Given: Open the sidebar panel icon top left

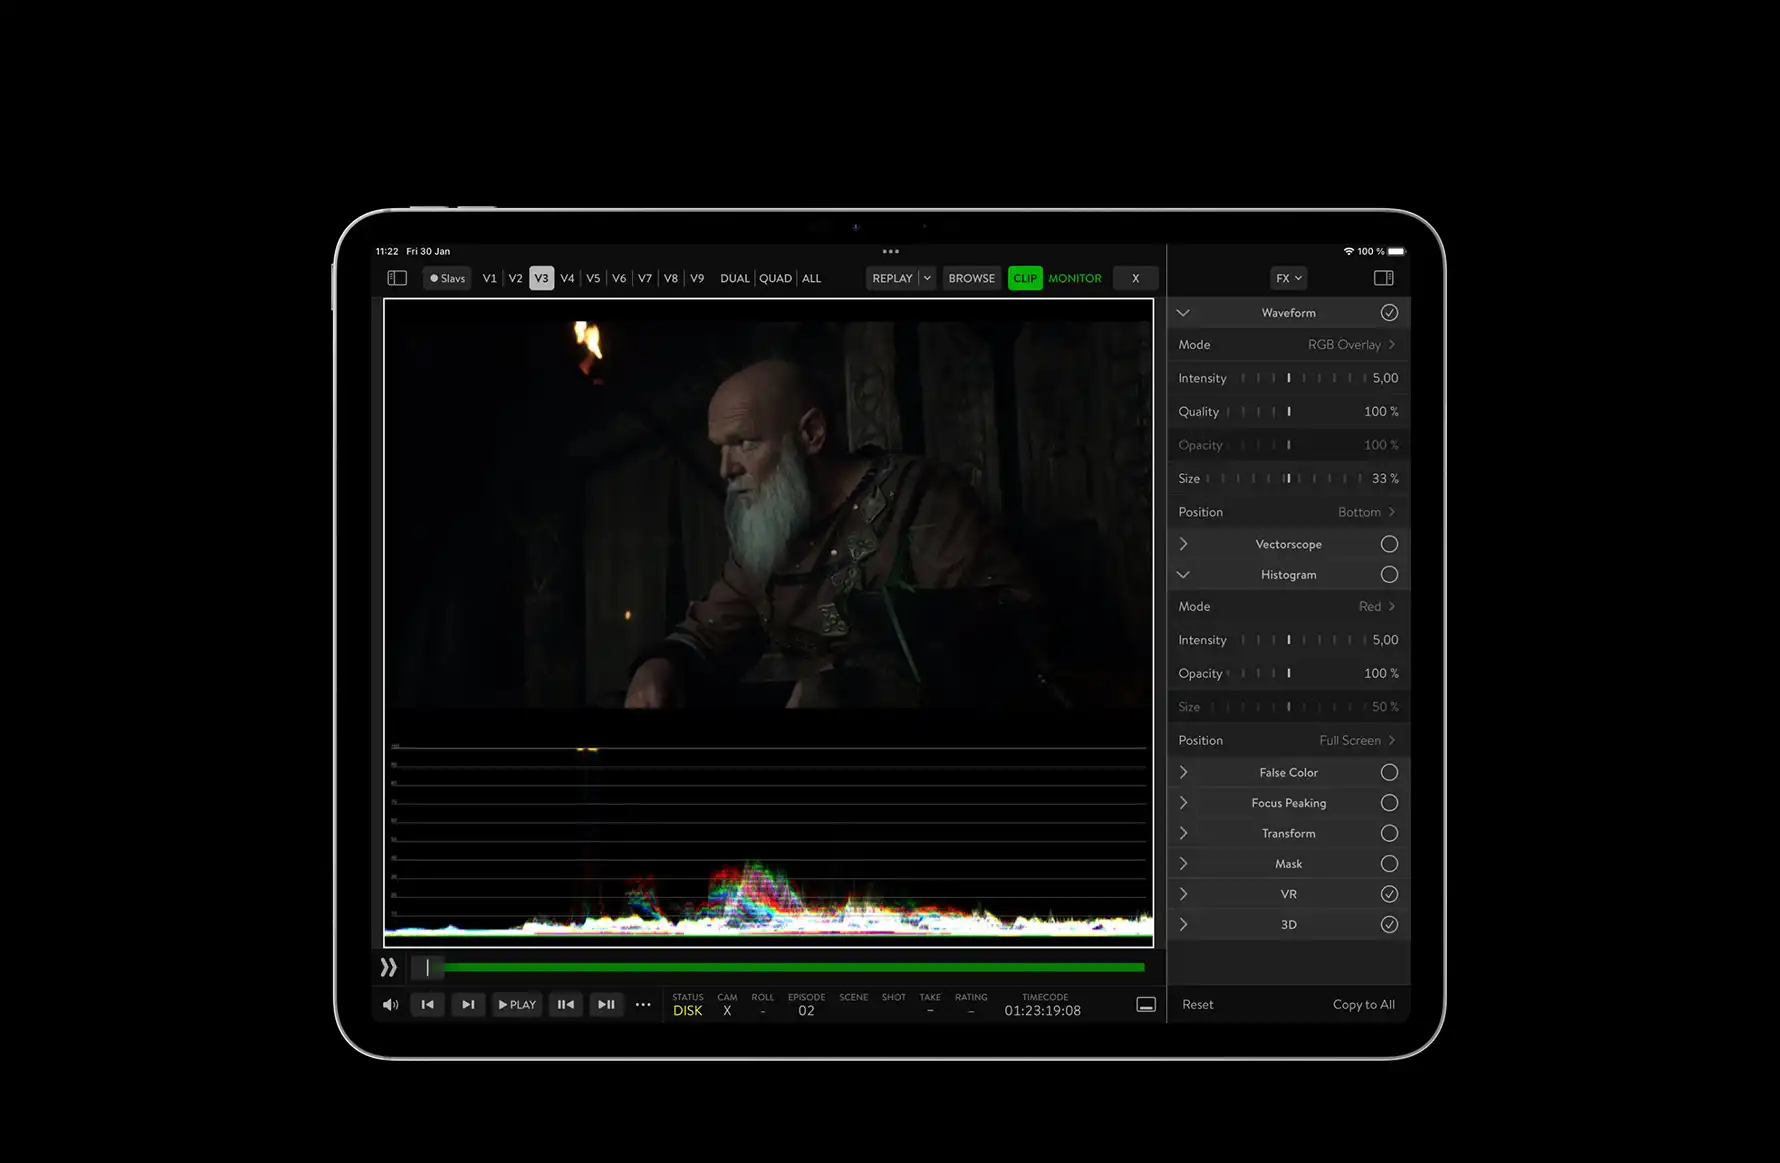Looking at the screenshot, I should [396, 278].
